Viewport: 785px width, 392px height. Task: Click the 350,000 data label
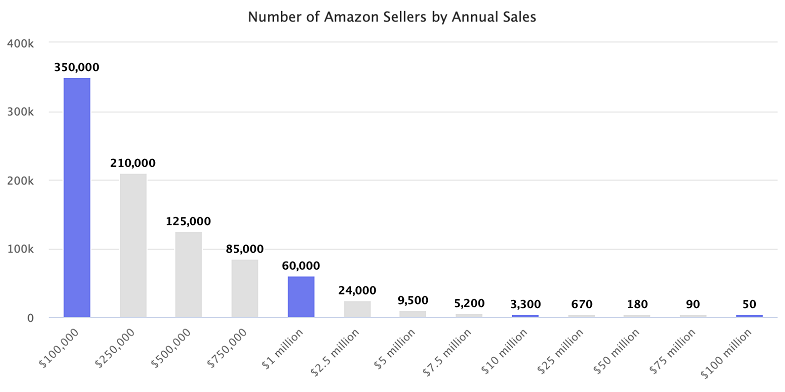point(77,68)
